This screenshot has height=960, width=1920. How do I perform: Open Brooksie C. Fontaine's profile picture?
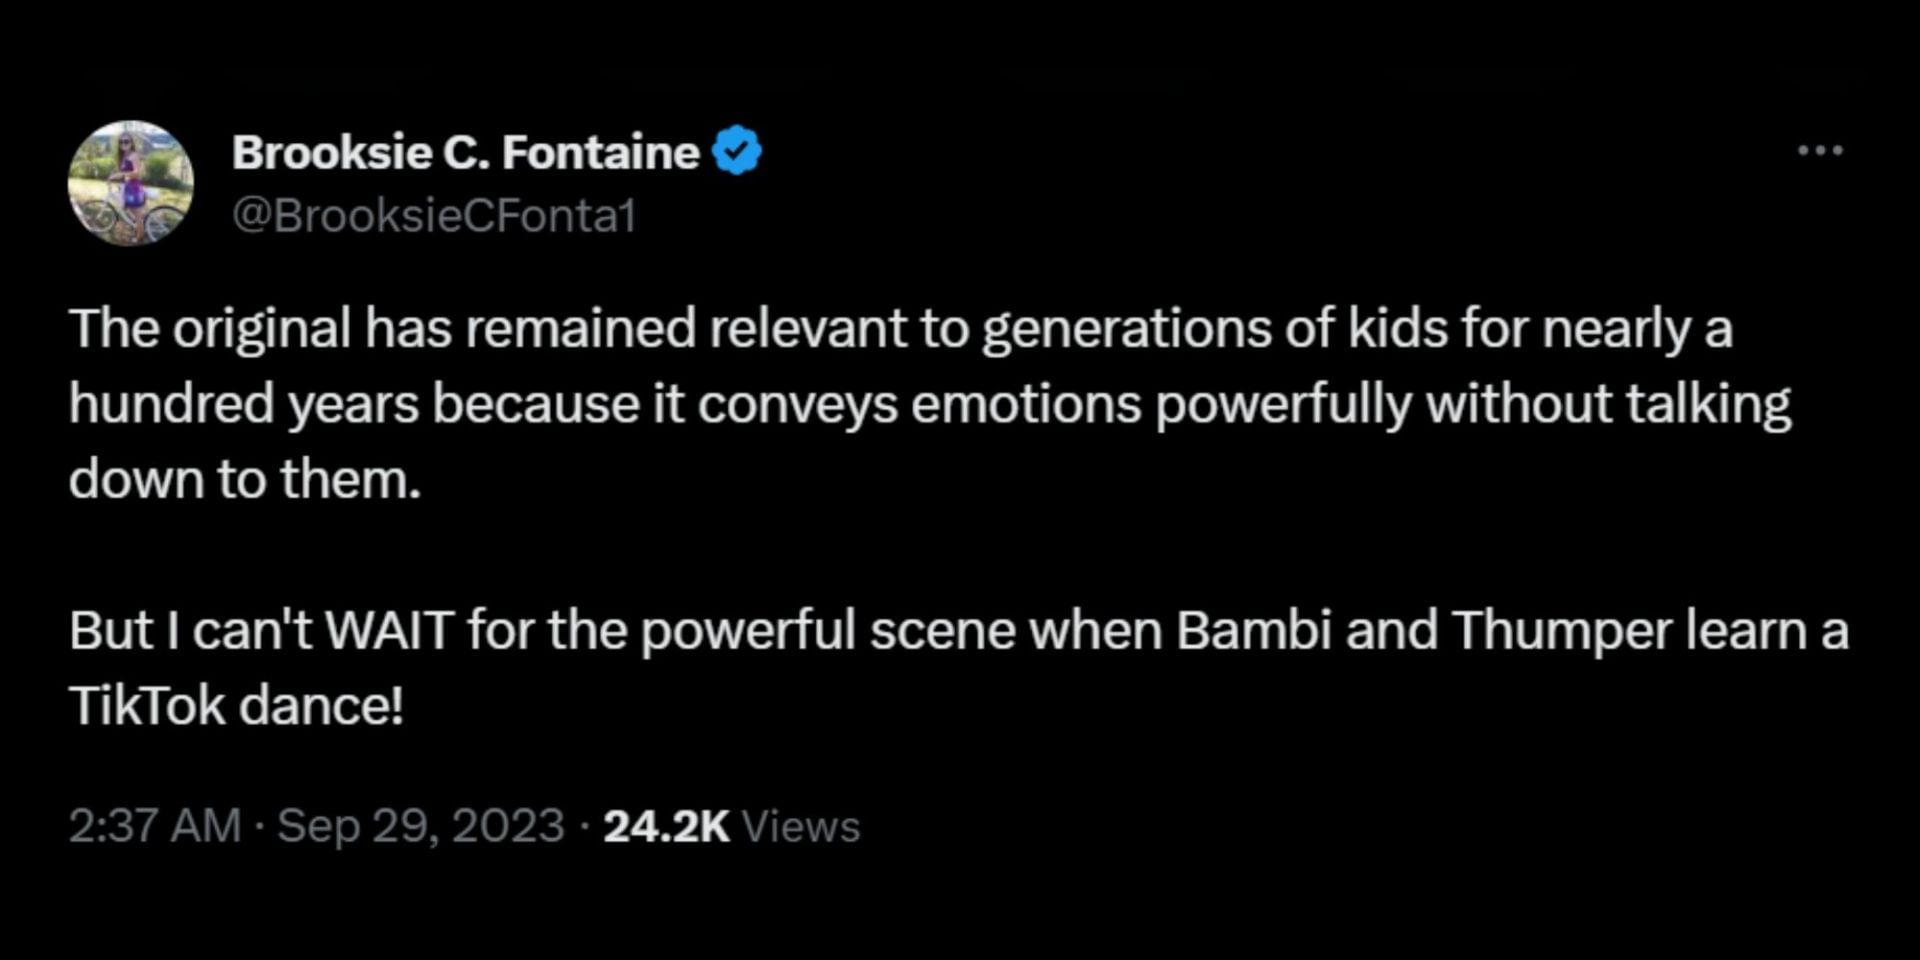(130, 183)
